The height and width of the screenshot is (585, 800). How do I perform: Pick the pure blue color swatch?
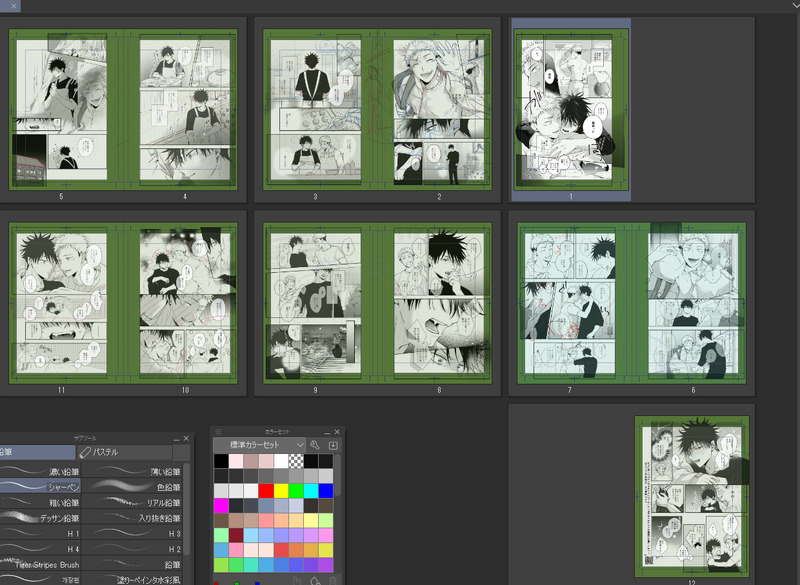tap(326, 491)
